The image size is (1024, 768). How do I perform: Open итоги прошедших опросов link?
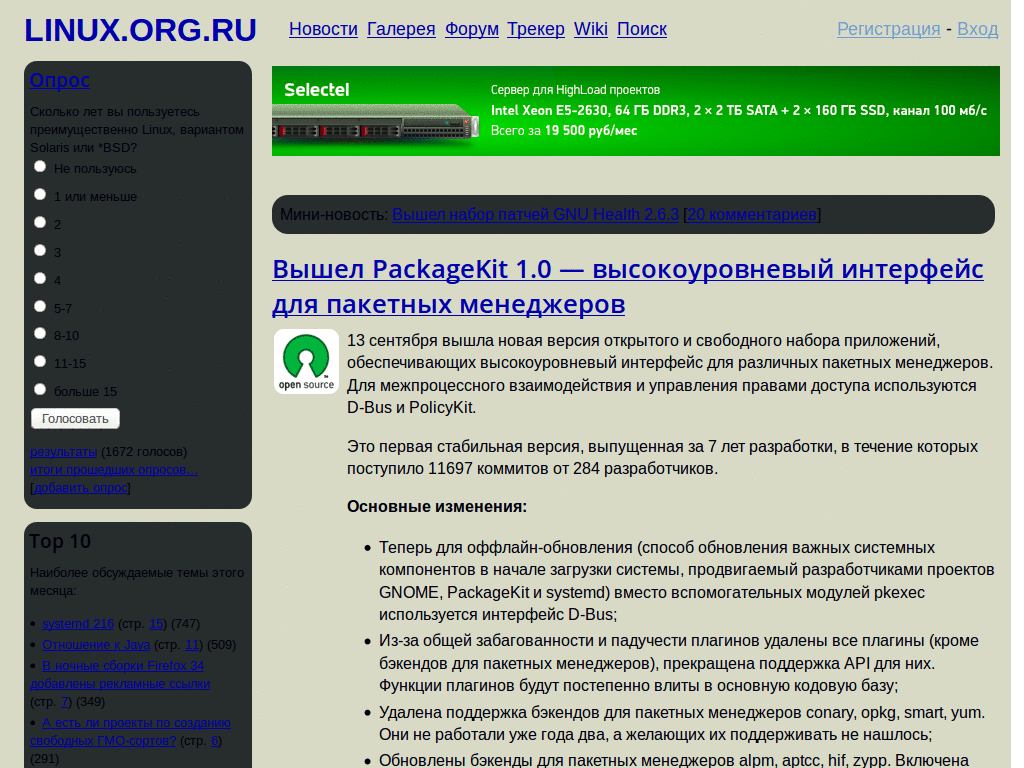point(114,470)
